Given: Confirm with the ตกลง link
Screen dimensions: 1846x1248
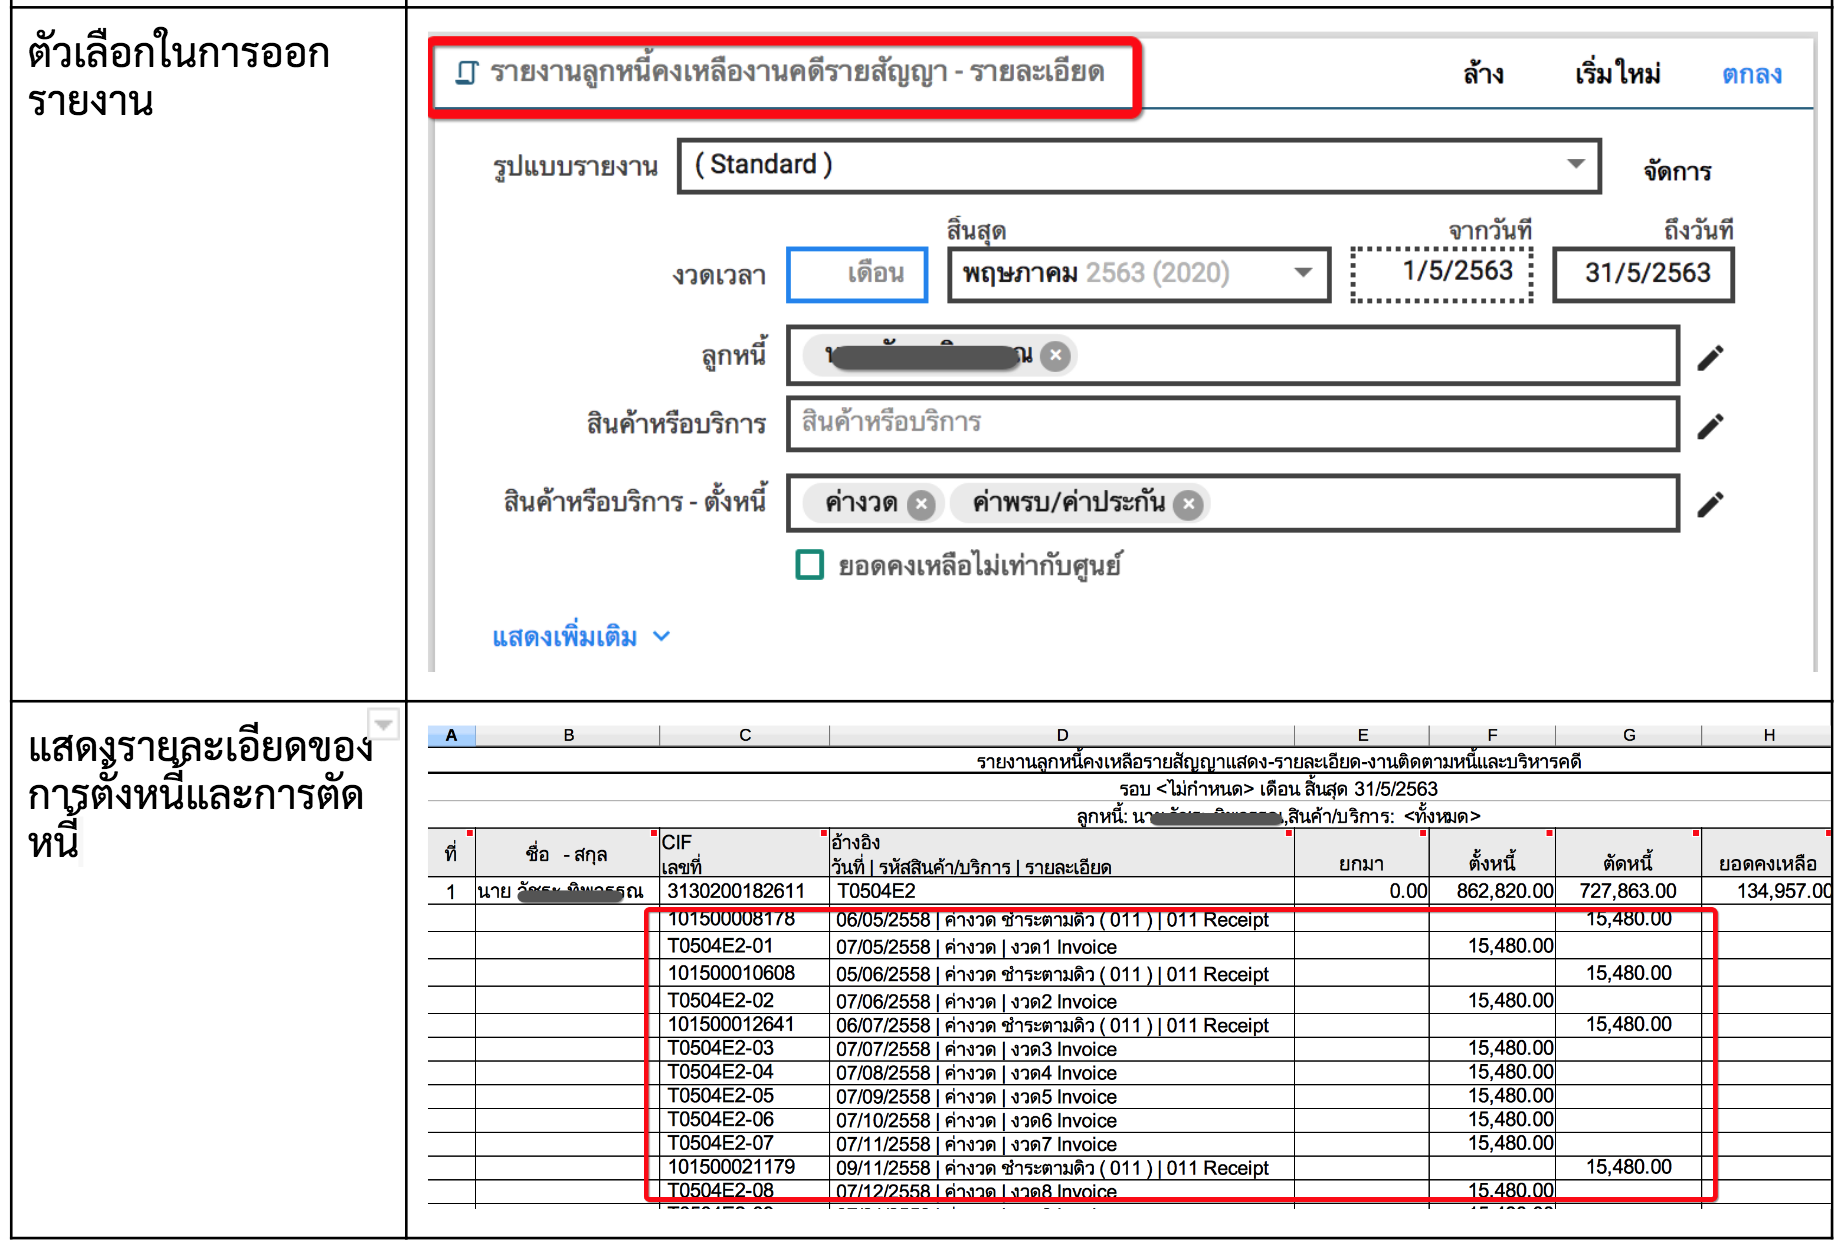Looking at the screenshot, I should (x=1751, y=74).
